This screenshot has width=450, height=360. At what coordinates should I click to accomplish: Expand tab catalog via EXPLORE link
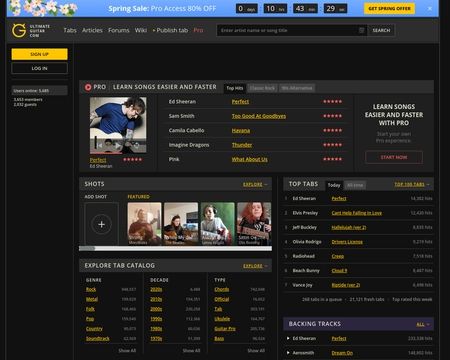(x=255, y=266)
